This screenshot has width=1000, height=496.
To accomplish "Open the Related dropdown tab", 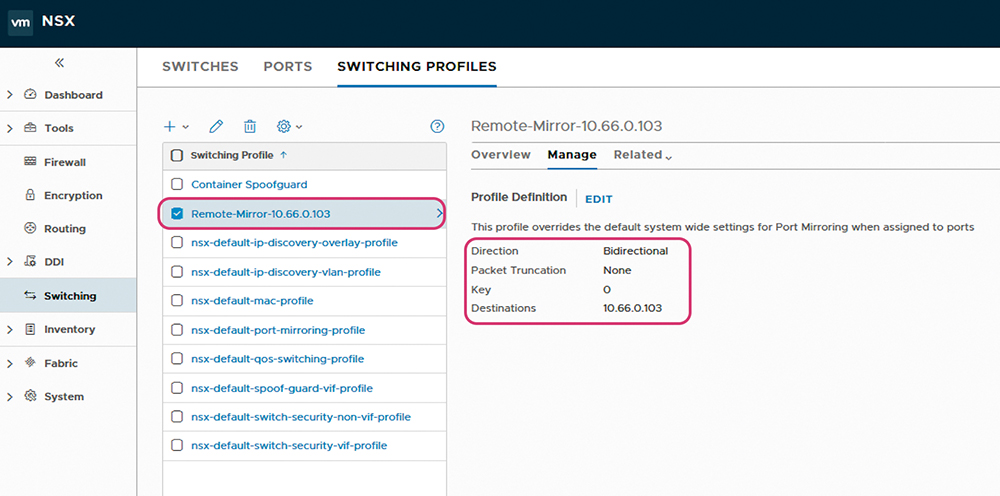I will coord(643,154).
